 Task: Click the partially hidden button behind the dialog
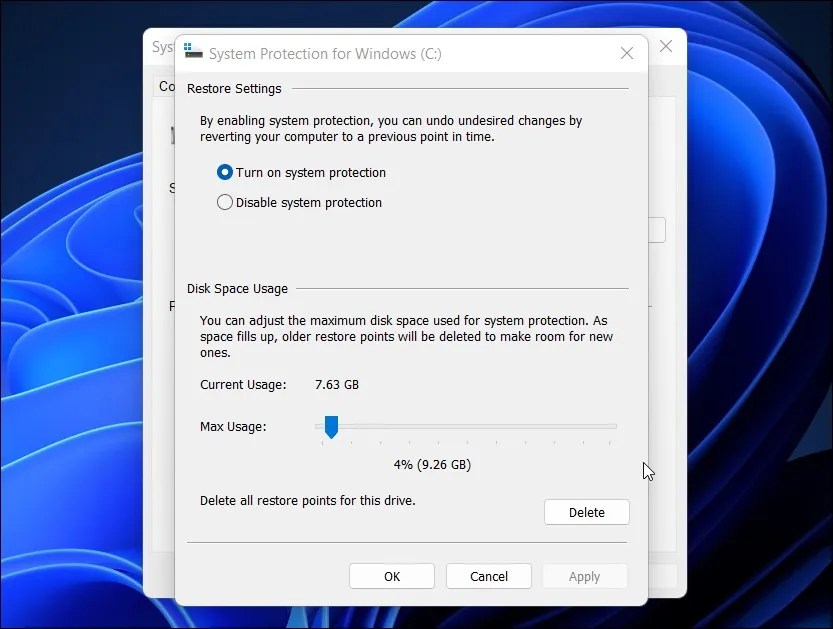[655, 230]
